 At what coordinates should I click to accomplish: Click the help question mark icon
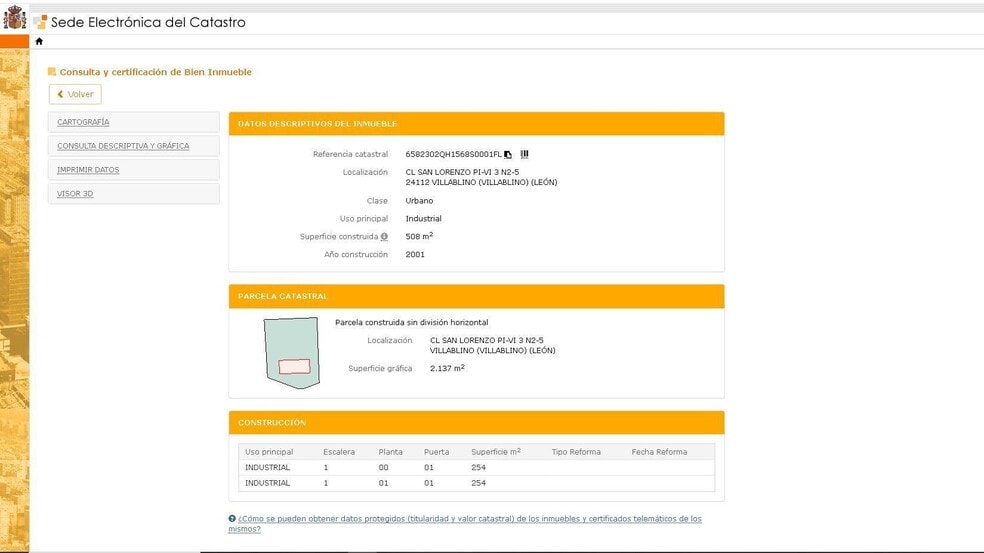232,519
